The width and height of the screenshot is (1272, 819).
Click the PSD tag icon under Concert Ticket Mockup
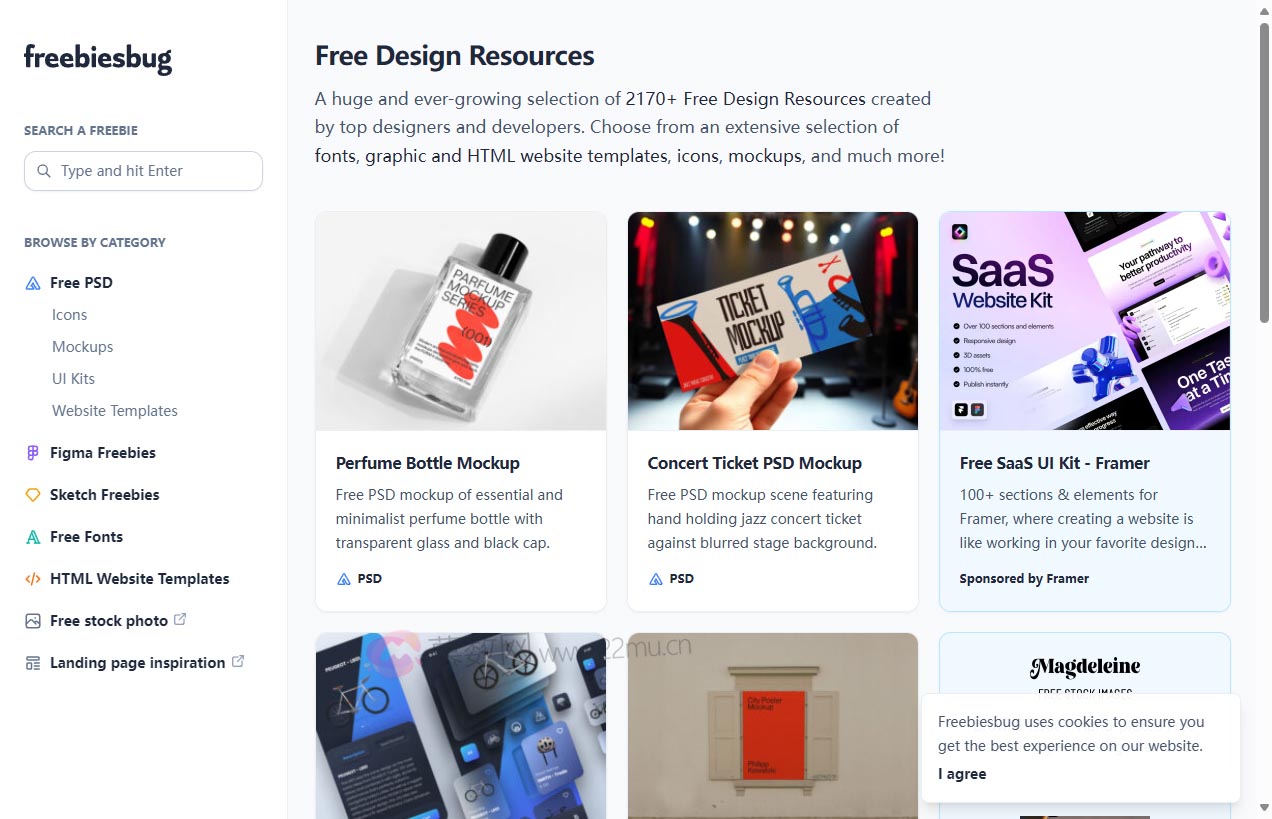656,579
